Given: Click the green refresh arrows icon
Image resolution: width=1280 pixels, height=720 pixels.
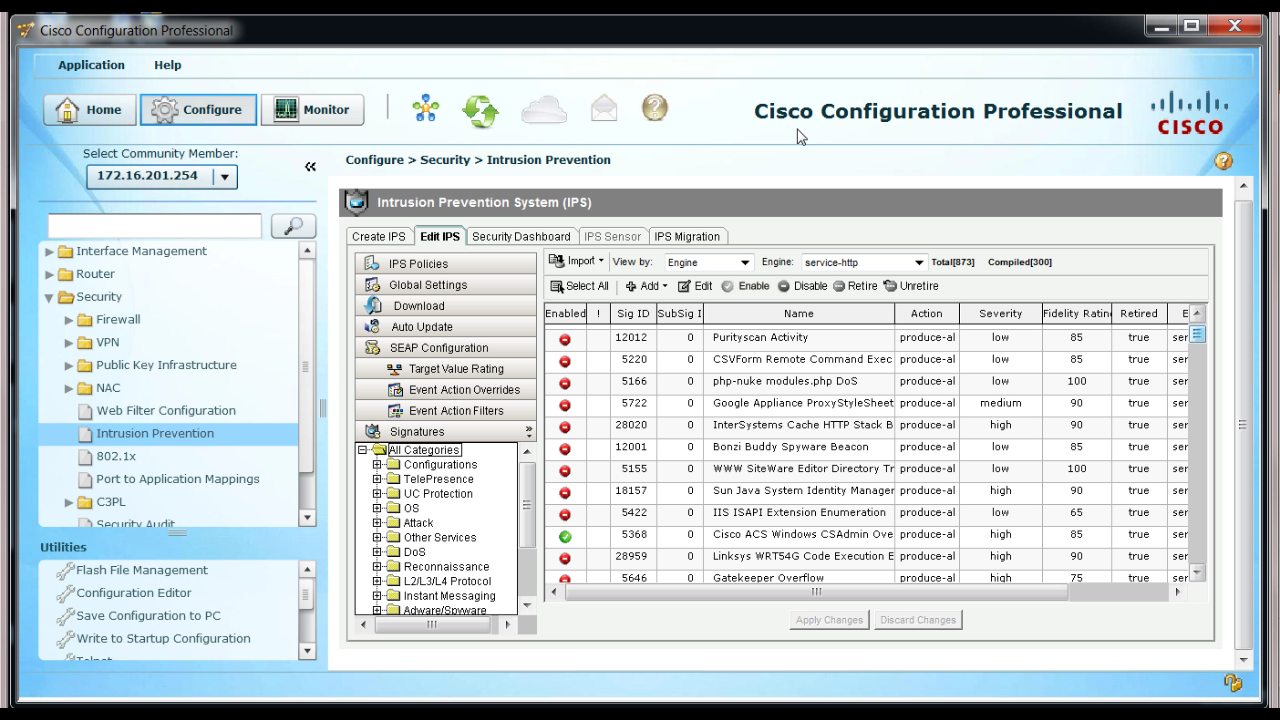Looking at the screenshot, I should [480, 110].
